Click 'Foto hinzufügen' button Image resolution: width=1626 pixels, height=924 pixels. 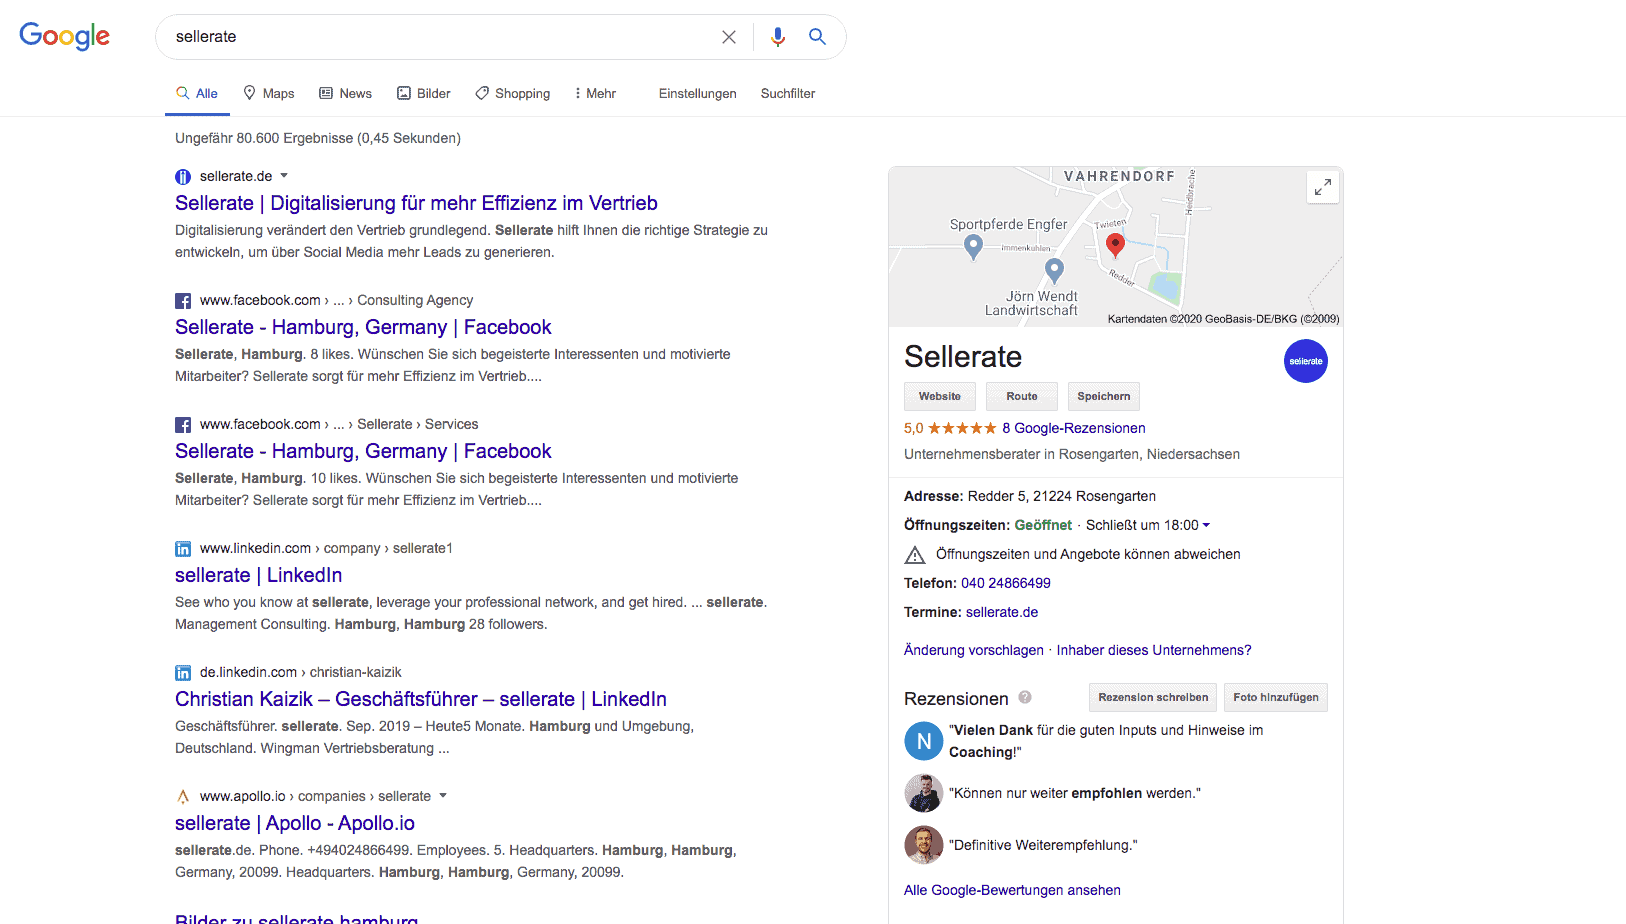tap(1276, 697)
